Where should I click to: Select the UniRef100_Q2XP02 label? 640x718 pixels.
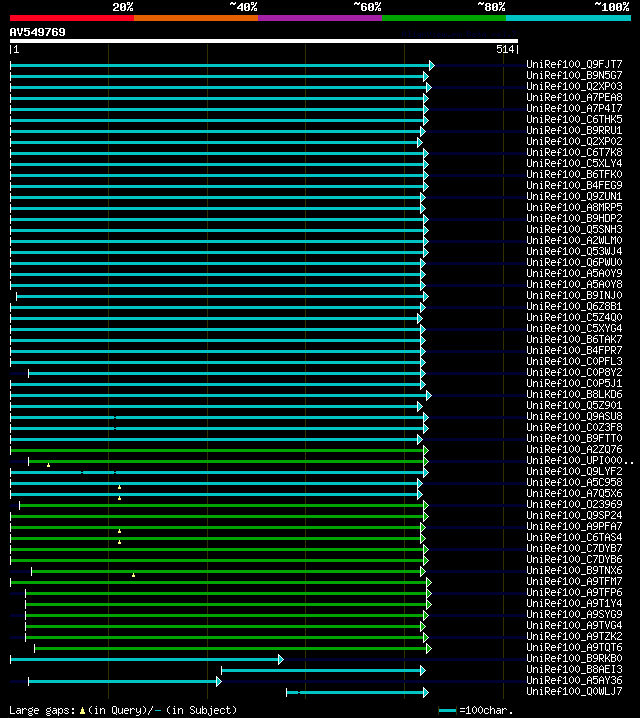pos(574,141)
